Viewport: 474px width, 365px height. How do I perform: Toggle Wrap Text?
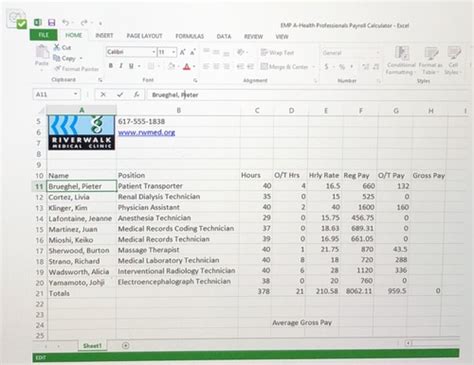(277, 52)
